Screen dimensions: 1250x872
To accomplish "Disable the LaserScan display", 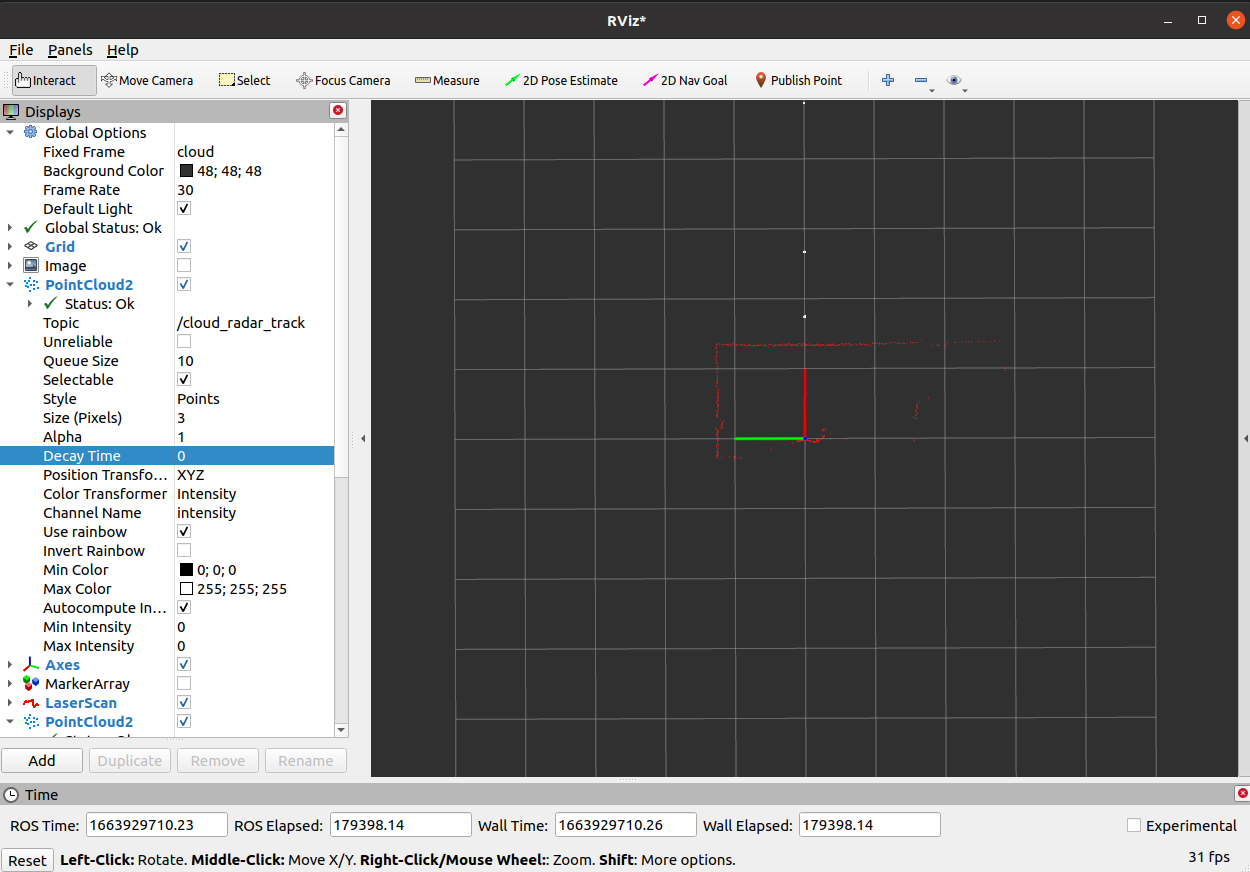I will pos(183,702).
